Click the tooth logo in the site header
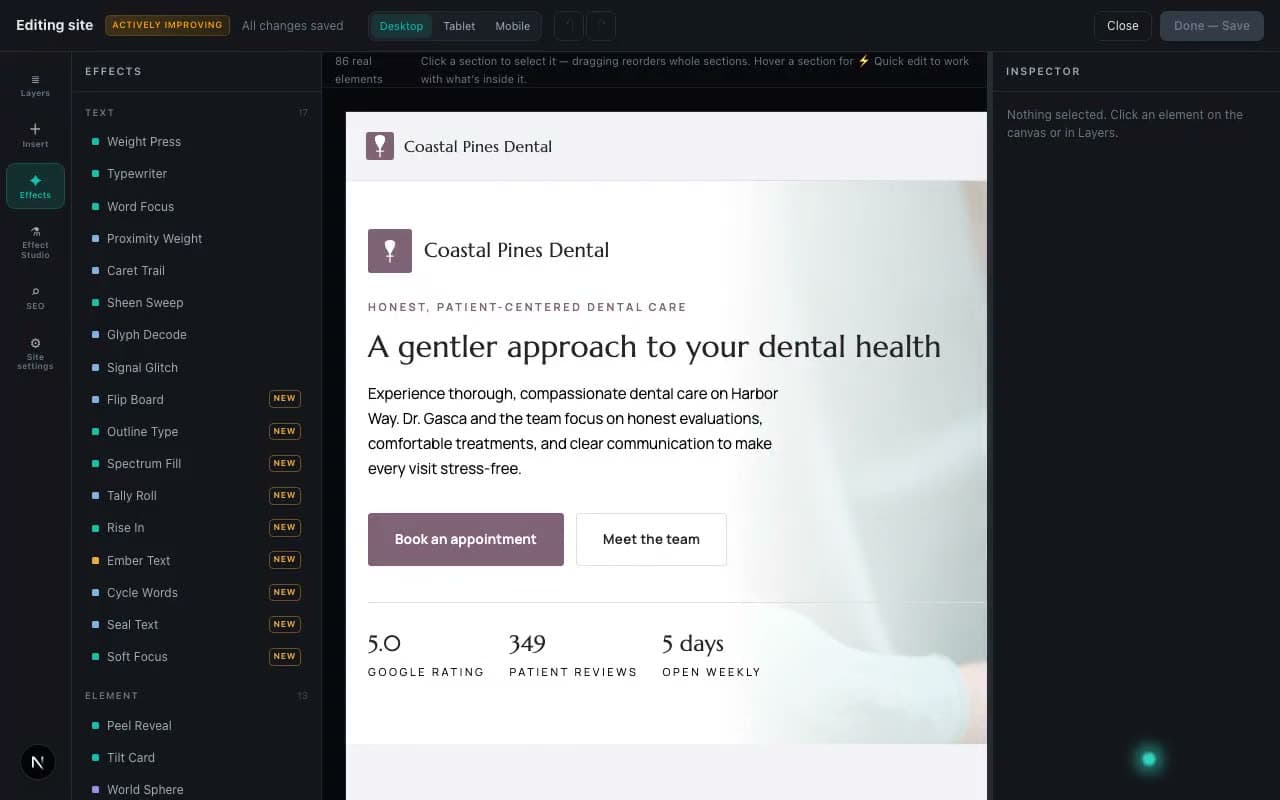The image size is (1280, 800). pos(380,146)
